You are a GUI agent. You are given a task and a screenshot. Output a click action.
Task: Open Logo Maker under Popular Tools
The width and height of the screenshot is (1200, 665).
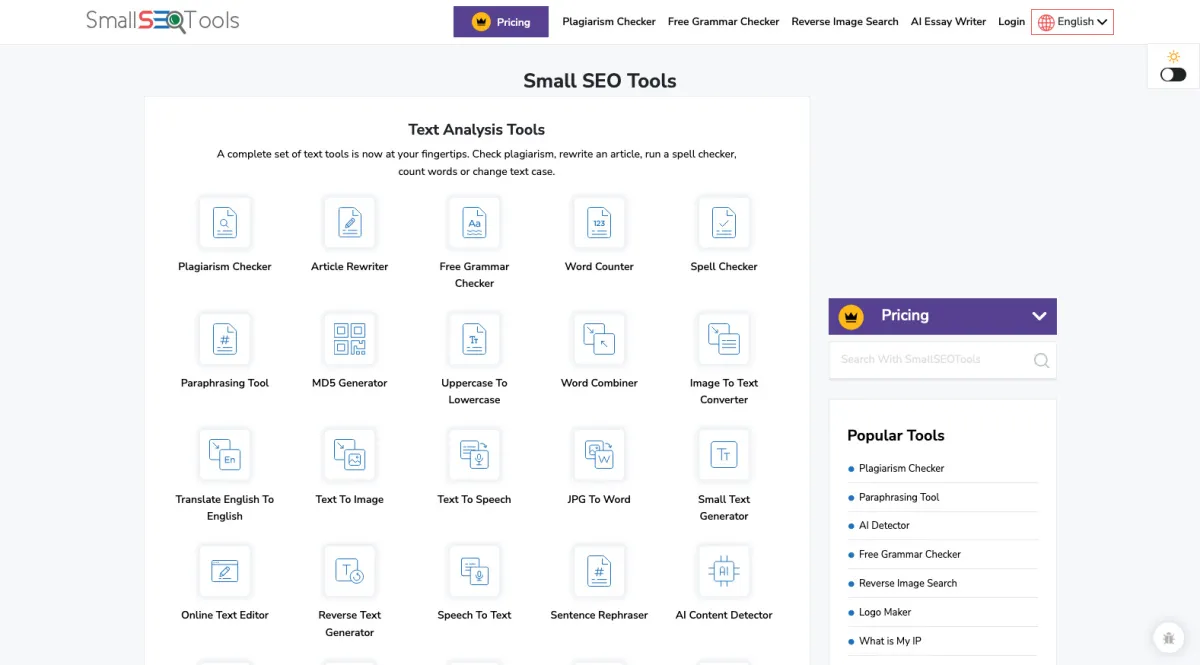click(885, 612)
